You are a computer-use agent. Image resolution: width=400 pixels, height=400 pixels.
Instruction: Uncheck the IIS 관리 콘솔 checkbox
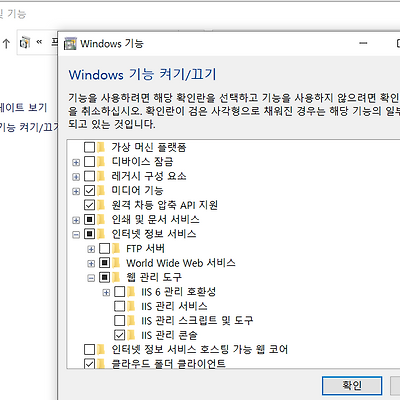pos(119,335)
